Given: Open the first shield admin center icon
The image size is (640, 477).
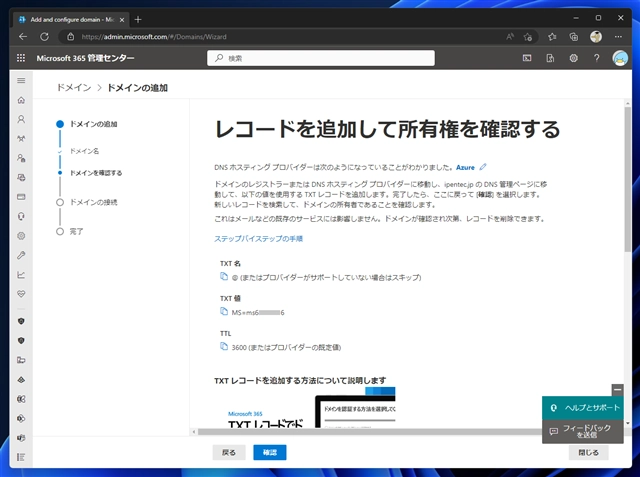Looking at the screenshot, I should tap(21, 321).
